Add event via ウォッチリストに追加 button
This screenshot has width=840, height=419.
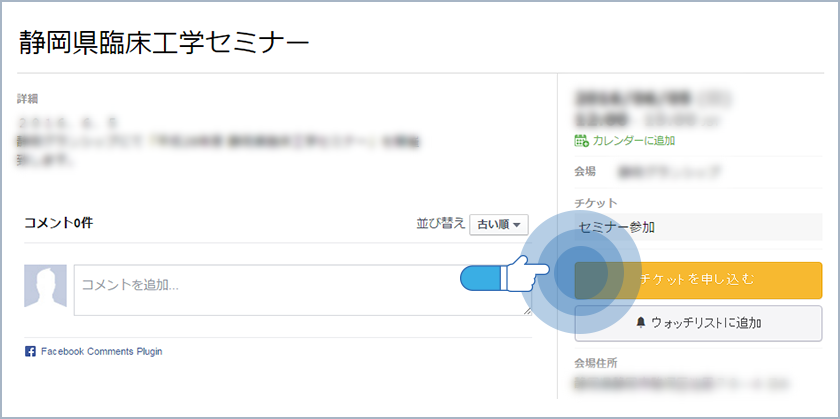698,323
